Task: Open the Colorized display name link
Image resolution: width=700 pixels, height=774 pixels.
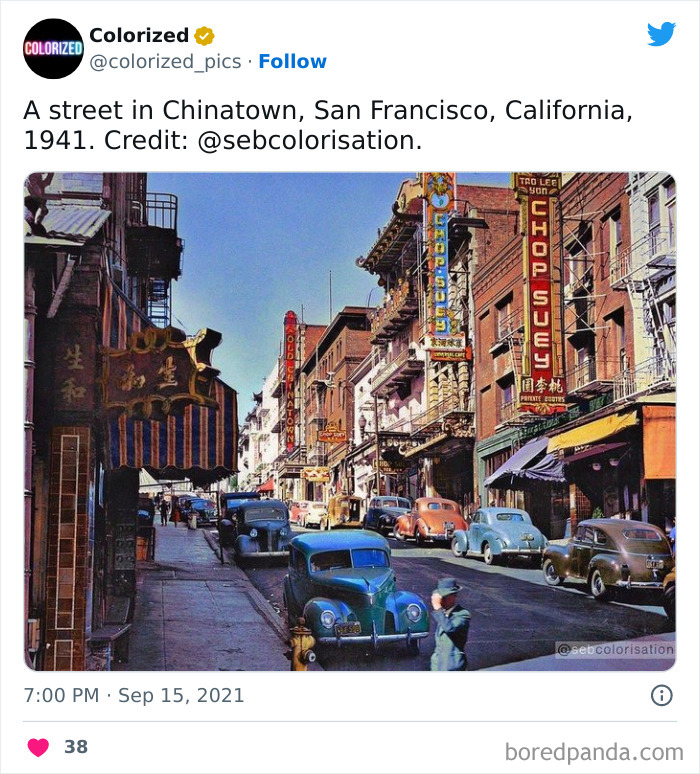Action: 138,36
